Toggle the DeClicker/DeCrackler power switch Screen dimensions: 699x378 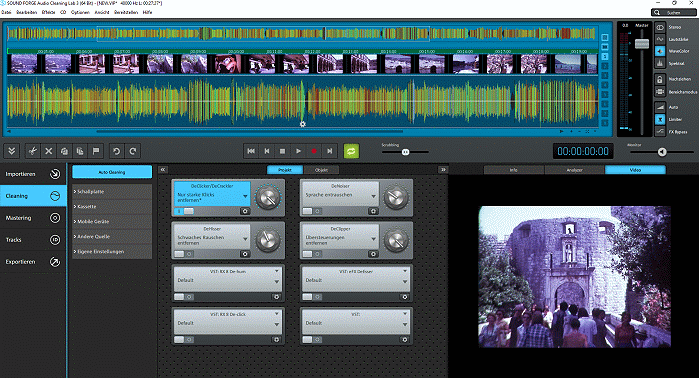184,211
